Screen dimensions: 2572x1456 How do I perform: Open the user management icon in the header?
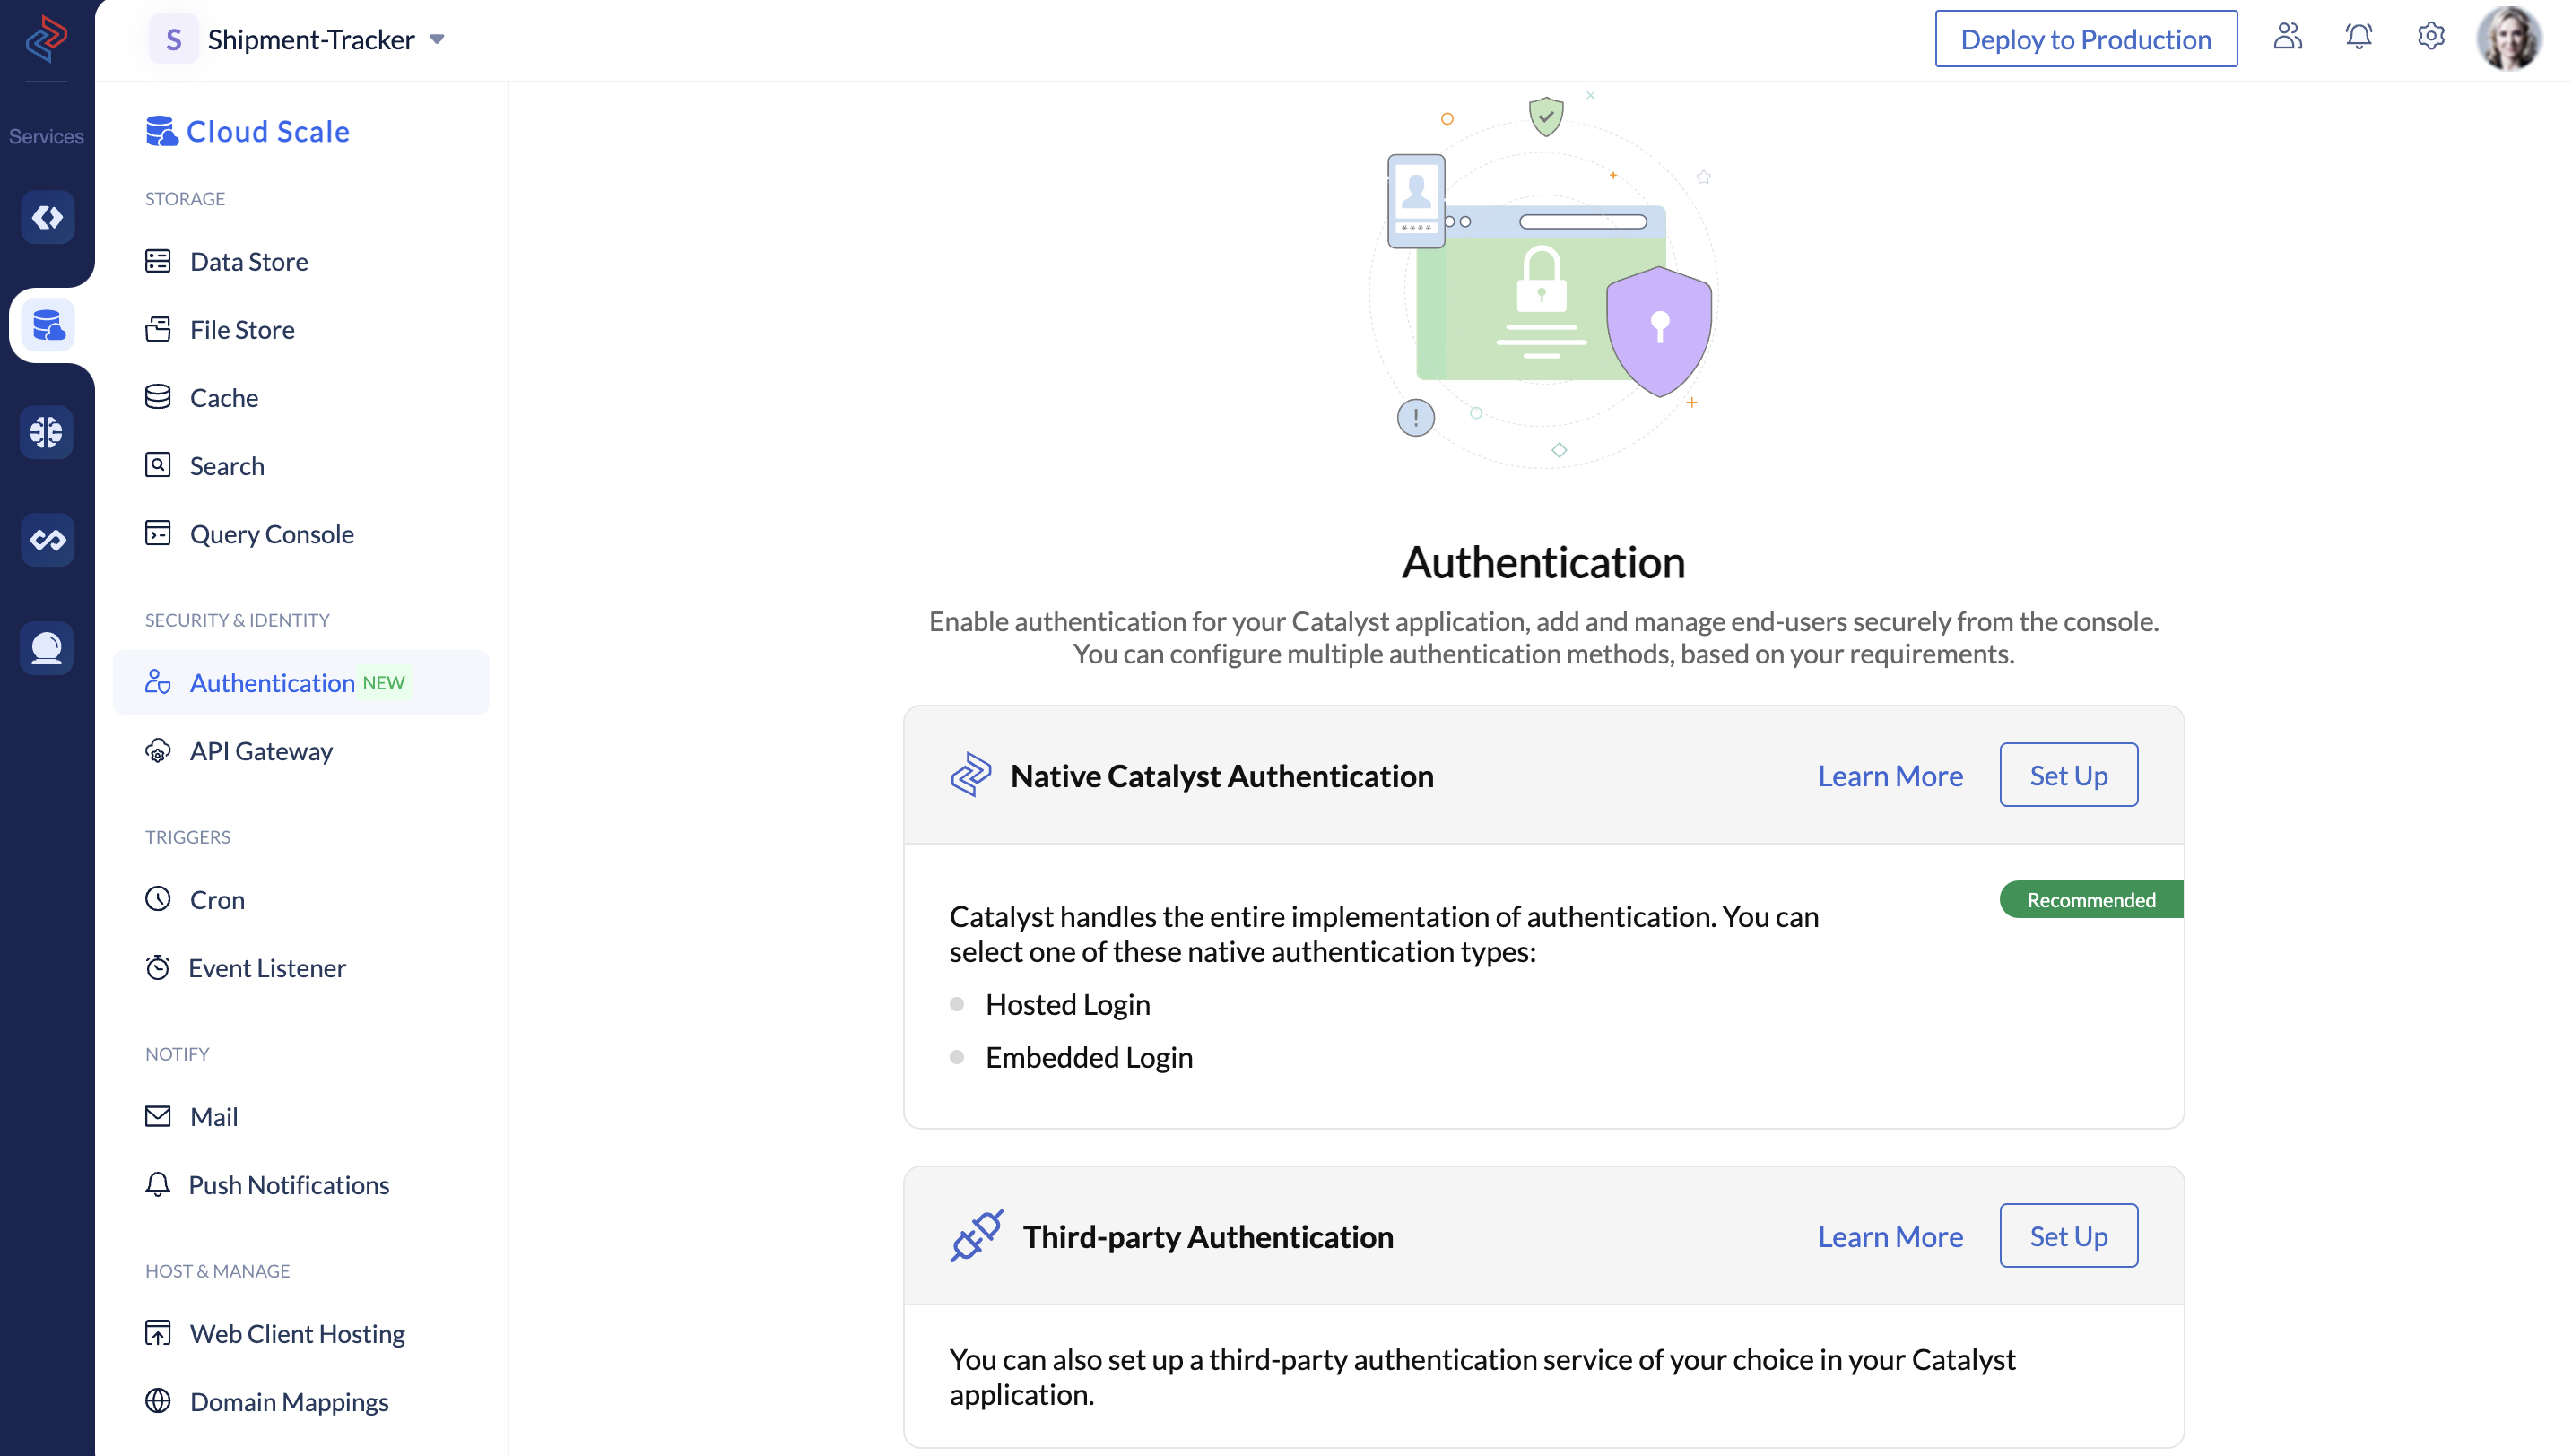click(x=2288, y=36)
